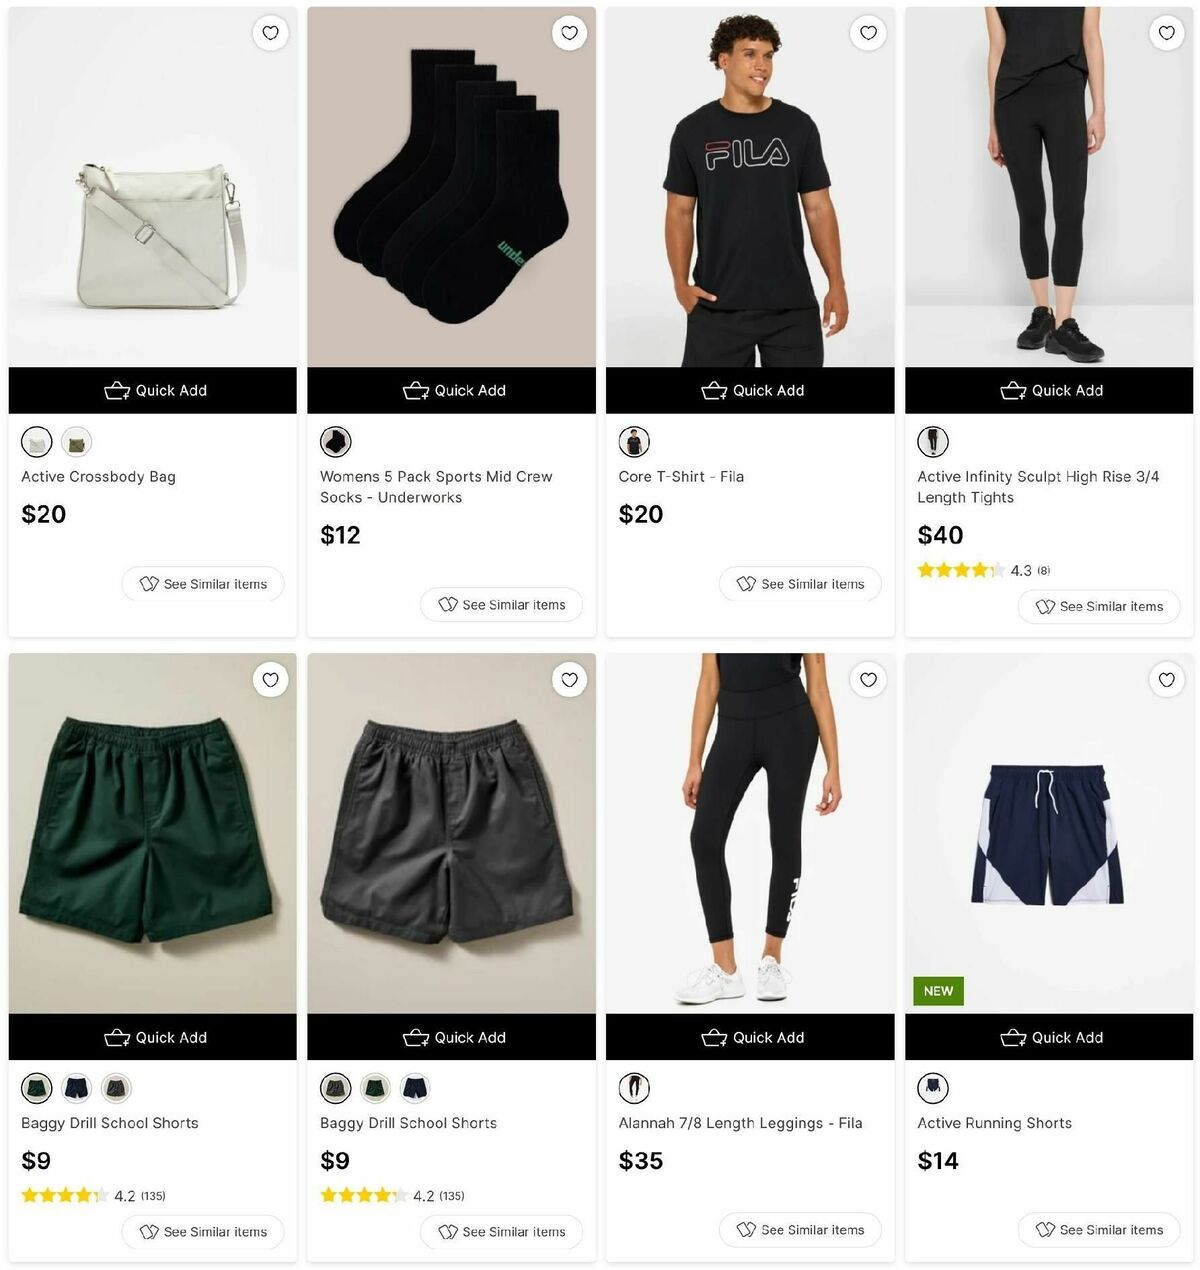Pick the green swatch on the grey drill shorts

coord(375,1088)
